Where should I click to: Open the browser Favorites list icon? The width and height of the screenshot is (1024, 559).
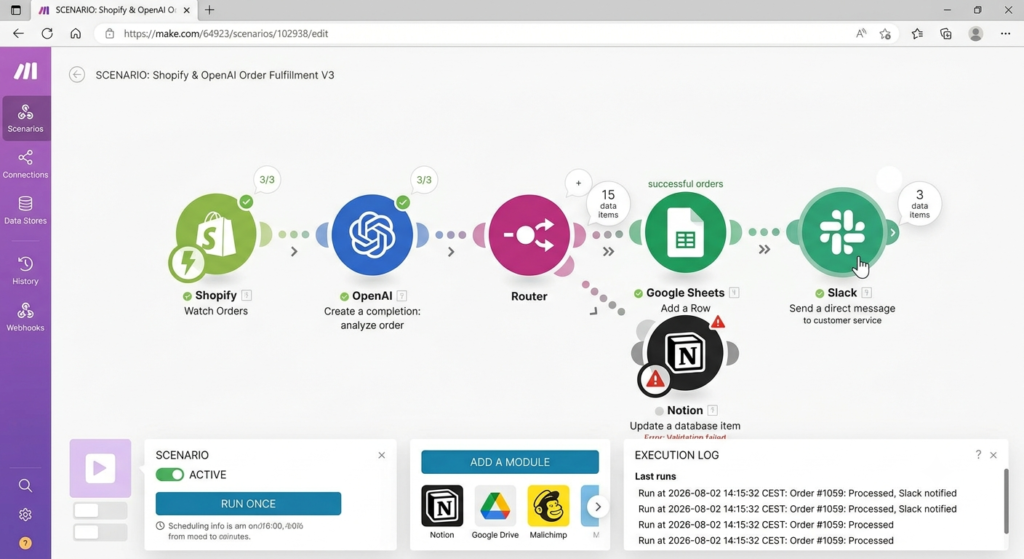917,33
